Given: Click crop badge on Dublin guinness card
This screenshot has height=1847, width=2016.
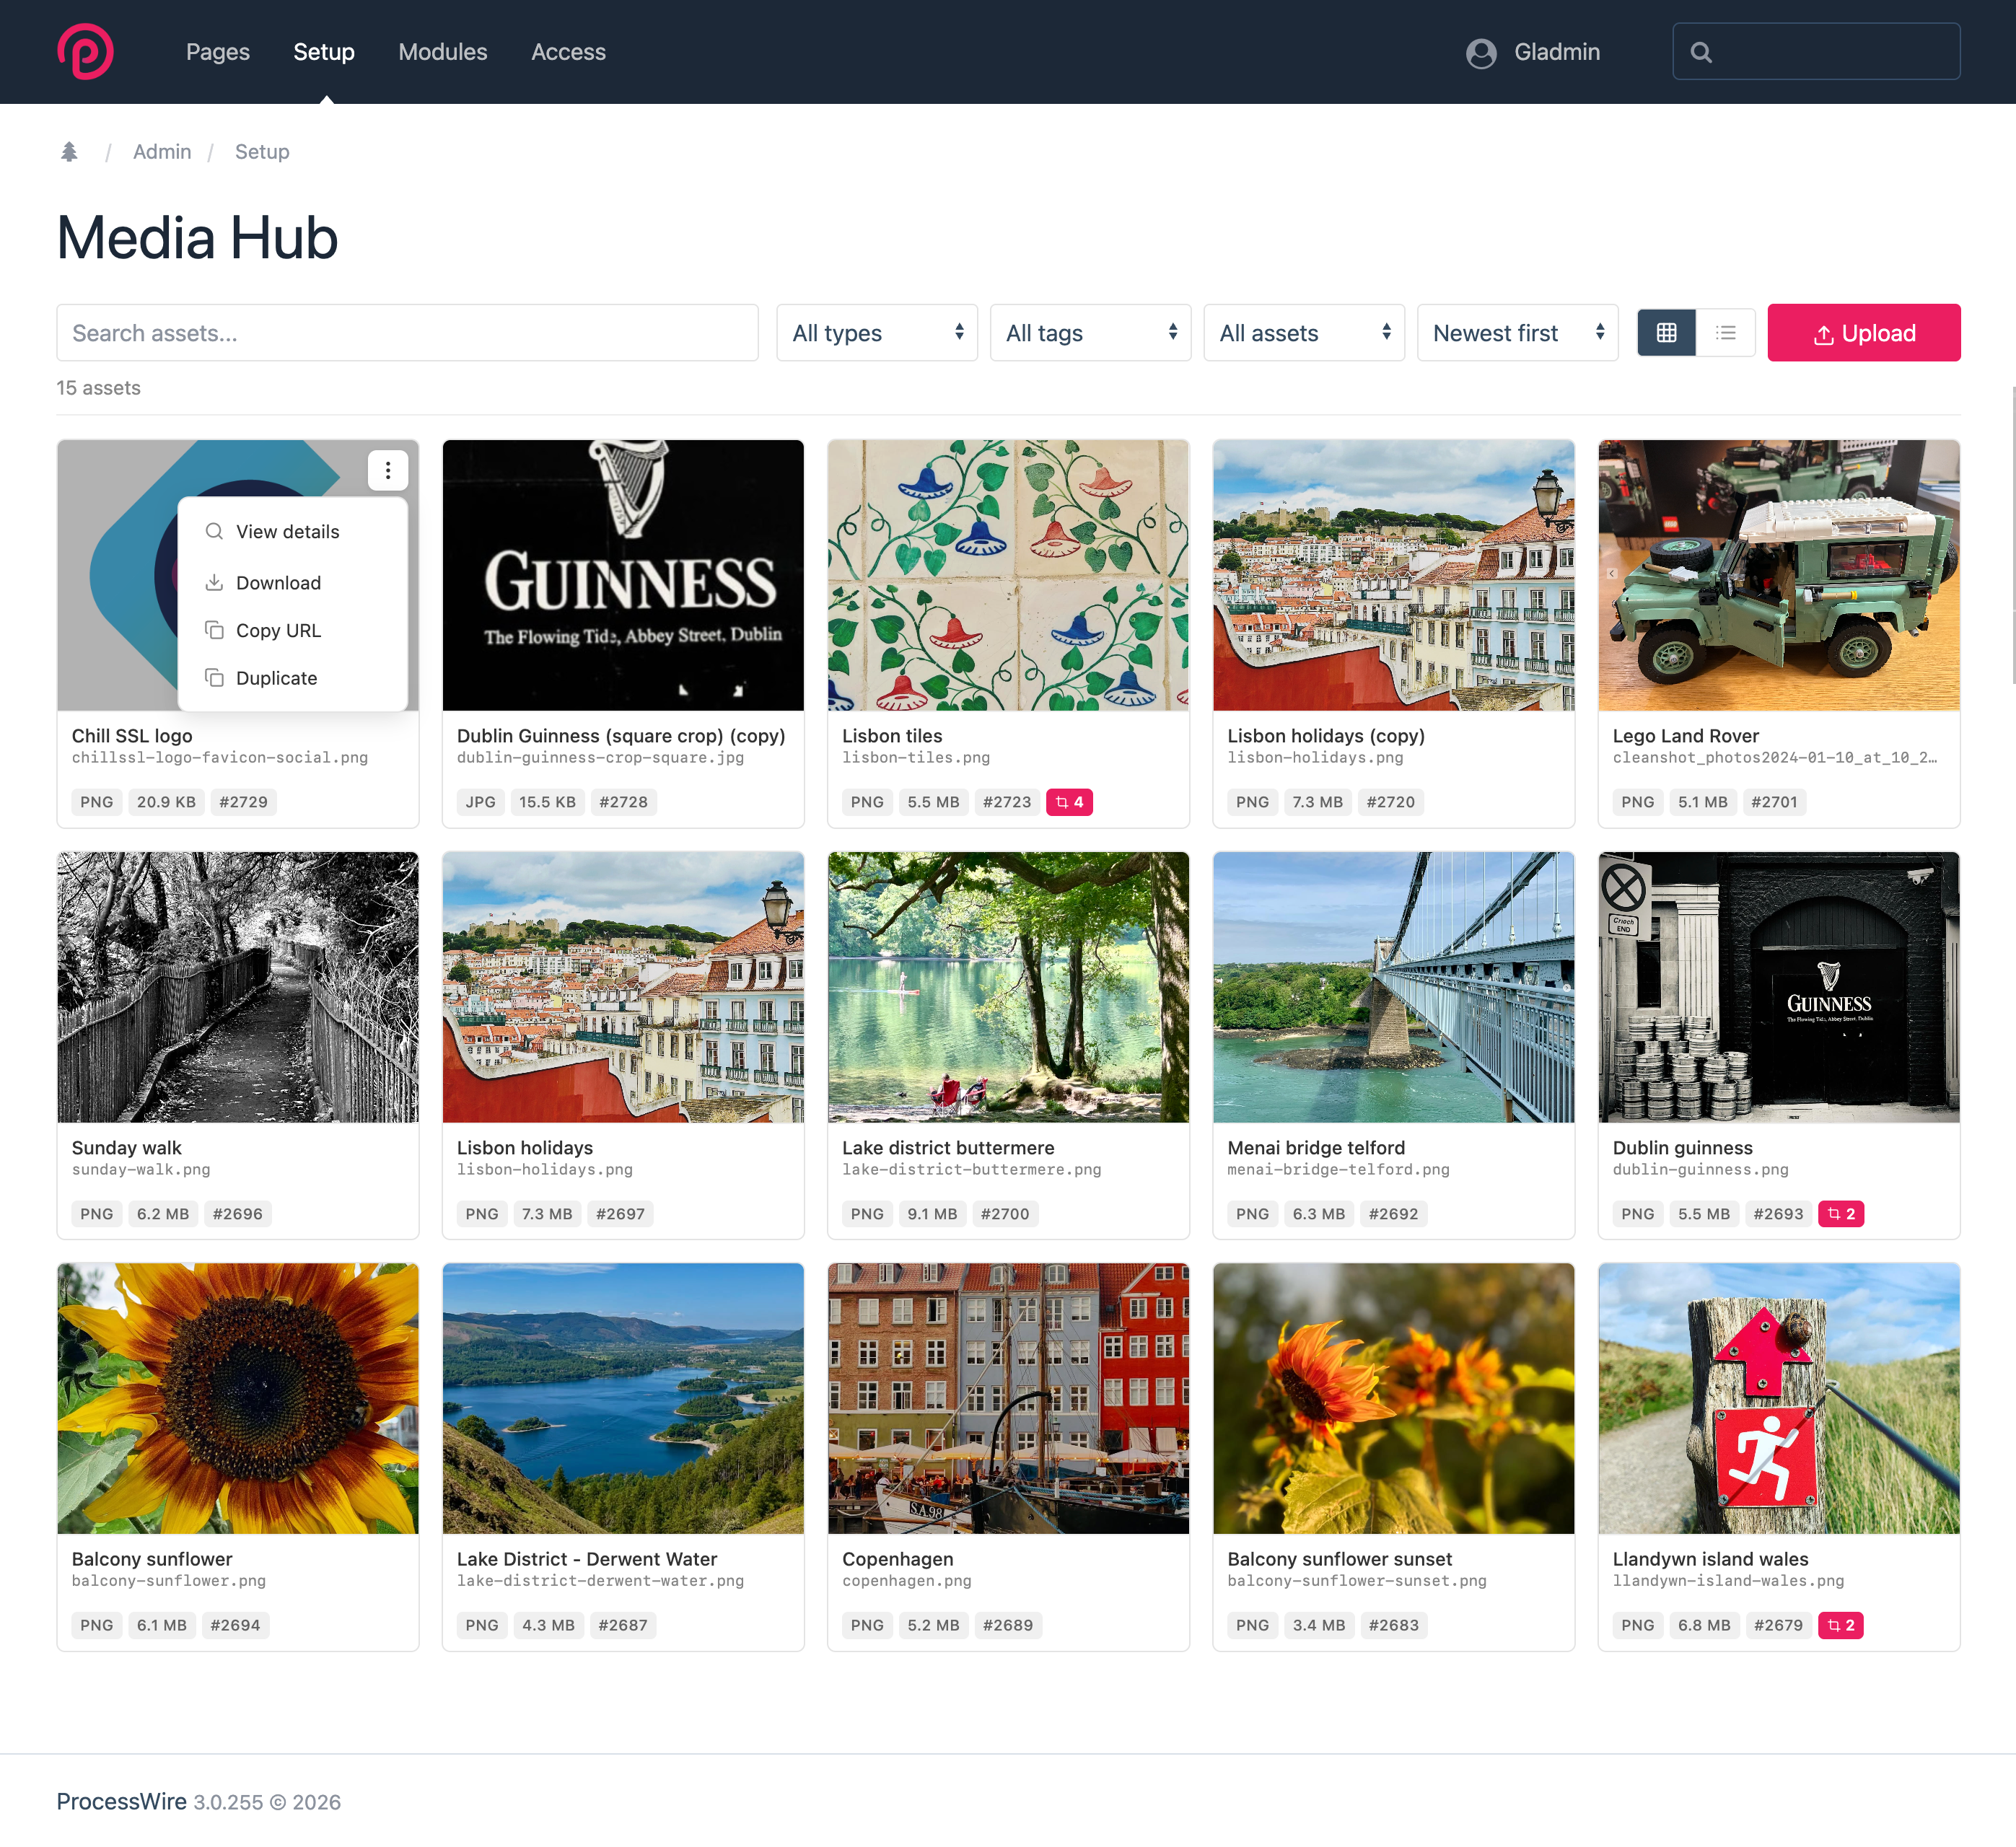Looking at the screenshot, I should [x=1840, y=1214].
